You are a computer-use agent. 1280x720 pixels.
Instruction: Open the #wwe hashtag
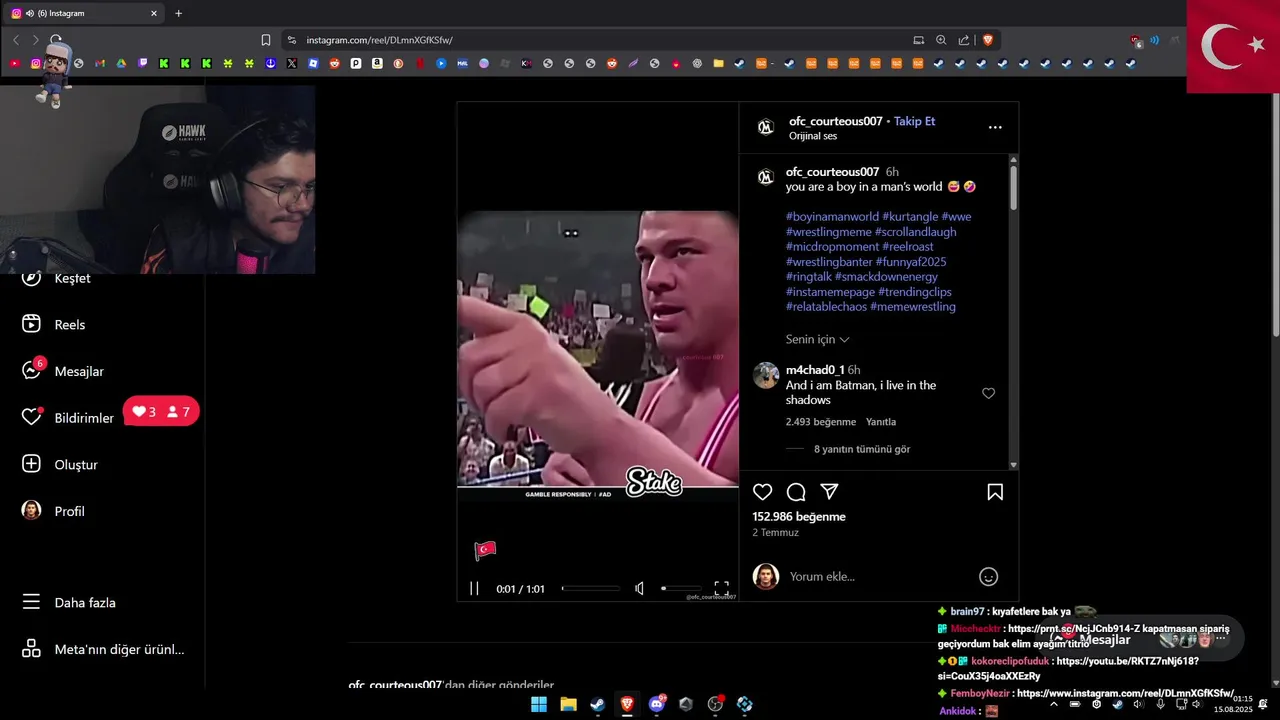pyautogui.click(x=956, y=216)
